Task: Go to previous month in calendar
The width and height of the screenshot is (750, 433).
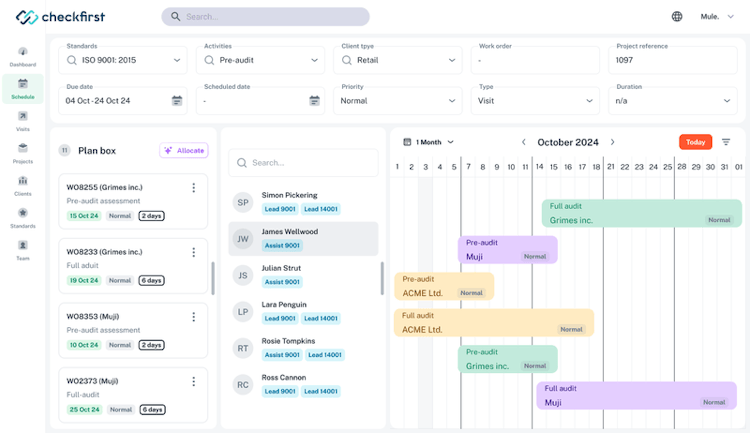Action: (523, 142)
